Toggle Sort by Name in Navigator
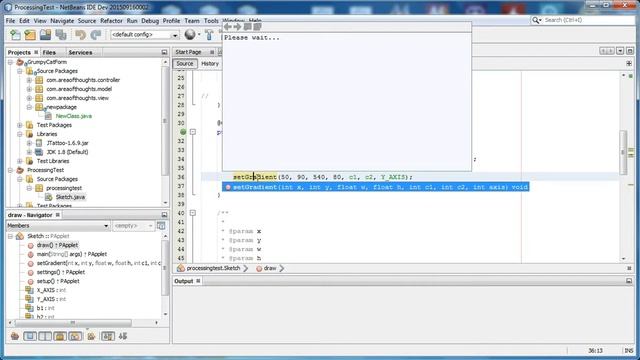640x360 pixels. pyautogui.click(x=108, y=336)
